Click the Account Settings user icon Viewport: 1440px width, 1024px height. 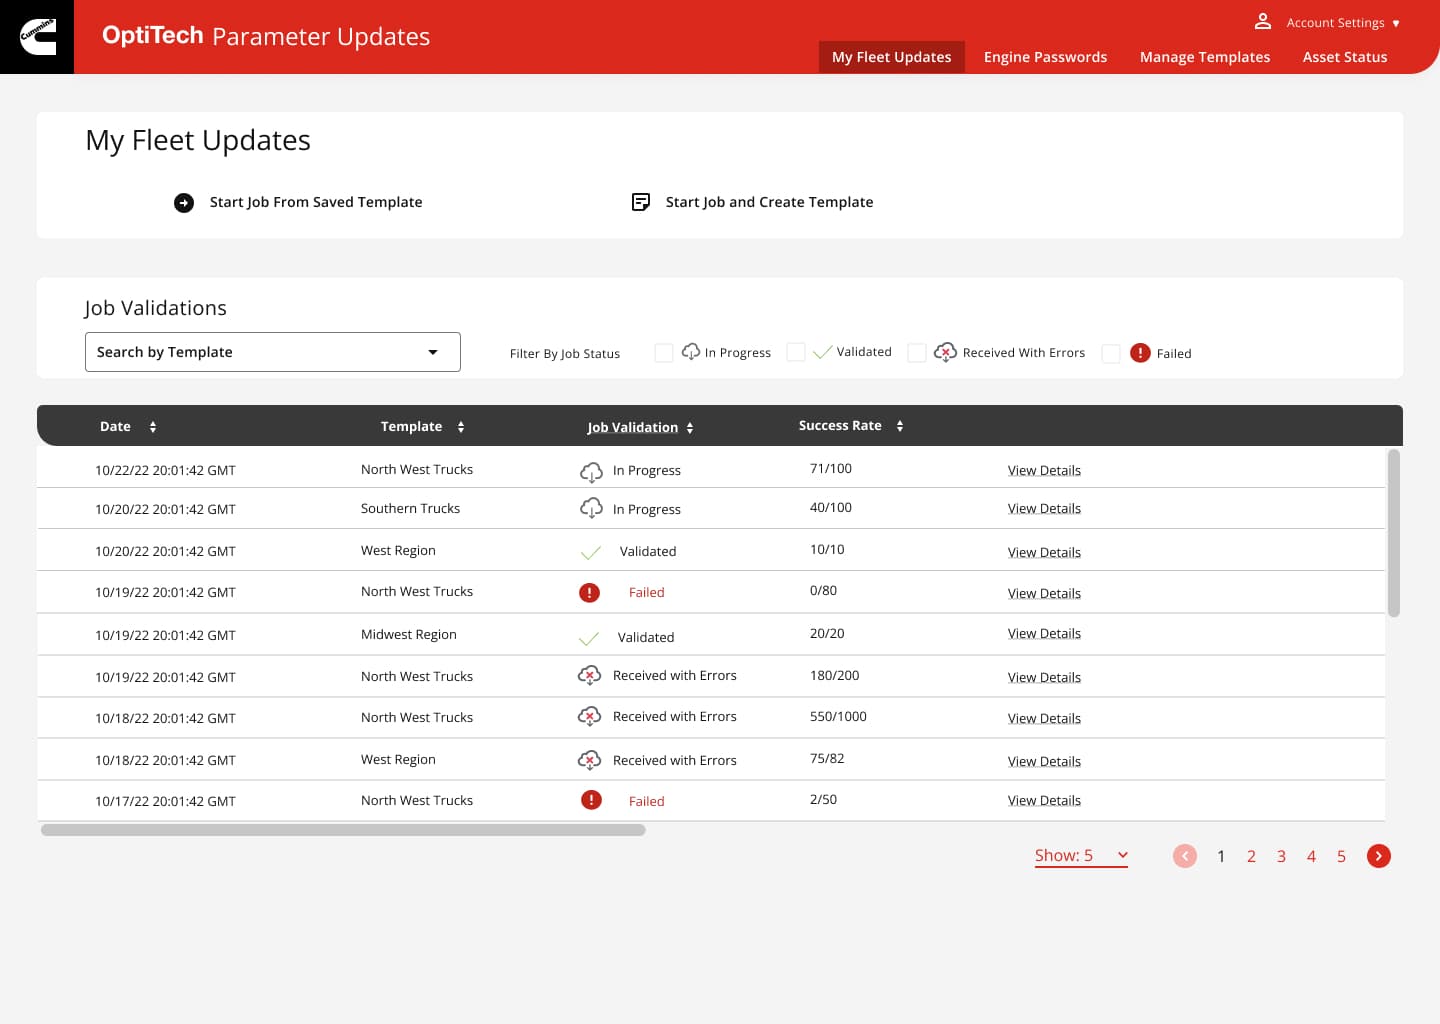click(1263, 21)
